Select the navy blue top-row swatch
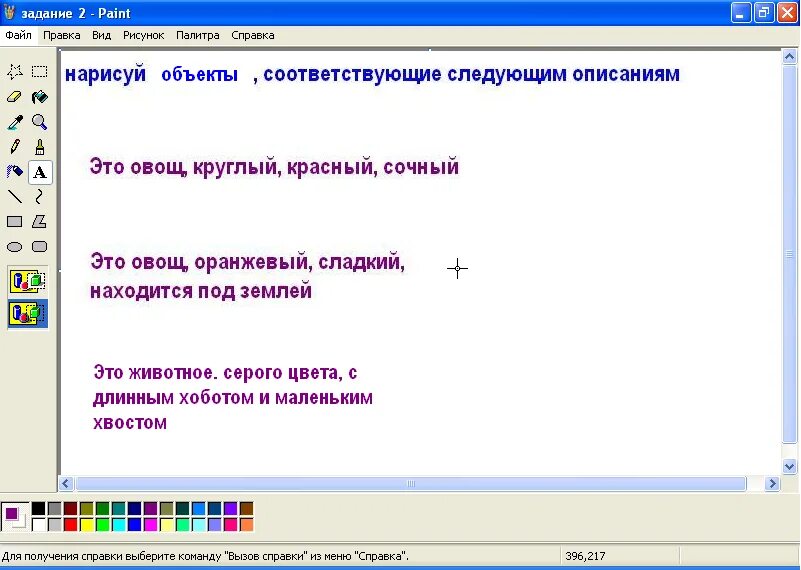 [134, 508]
